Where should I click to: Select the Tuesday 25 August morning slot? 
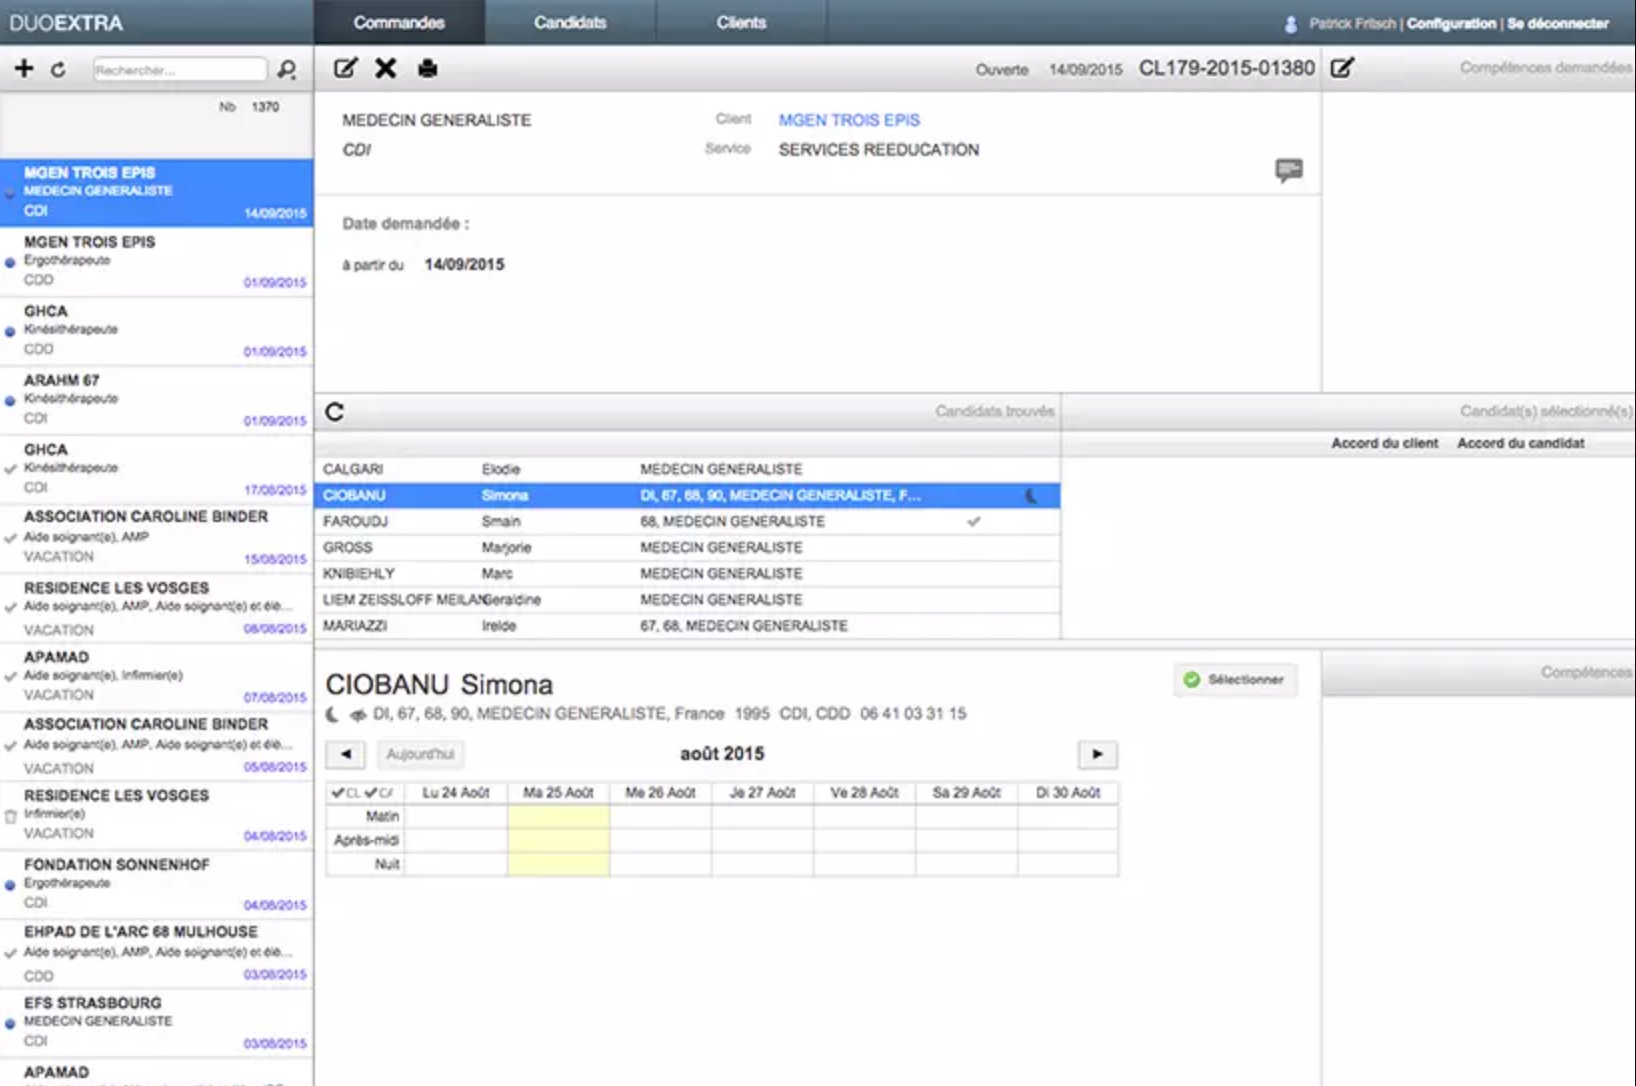pyautogui.click(x=558, y=816)
